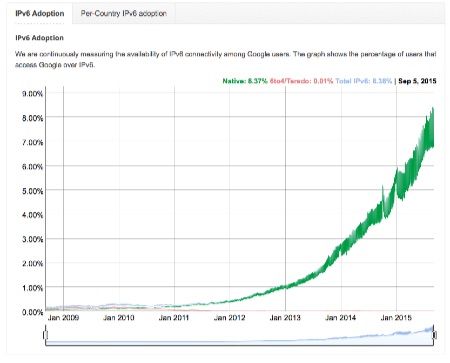The width and height of the screenshot is (450, 363).
Task: Click the Jan 2014 x-axis label
Action: click(x=340, y=318)
